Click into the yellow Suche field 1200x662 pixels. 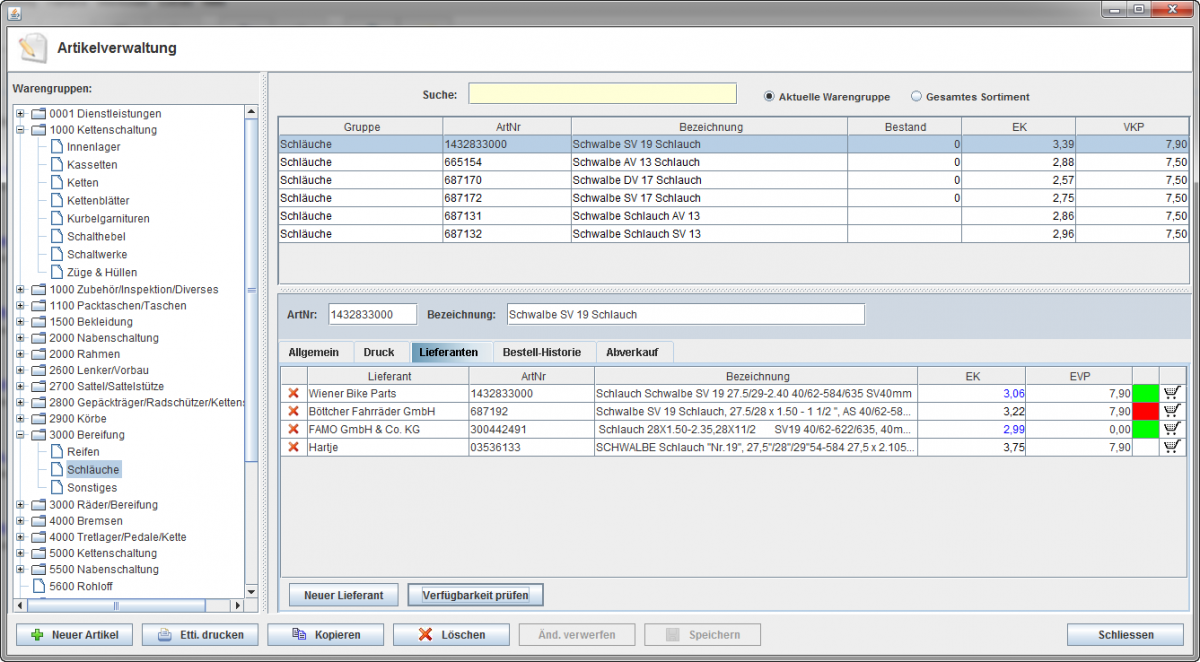[x=602, y=94]
